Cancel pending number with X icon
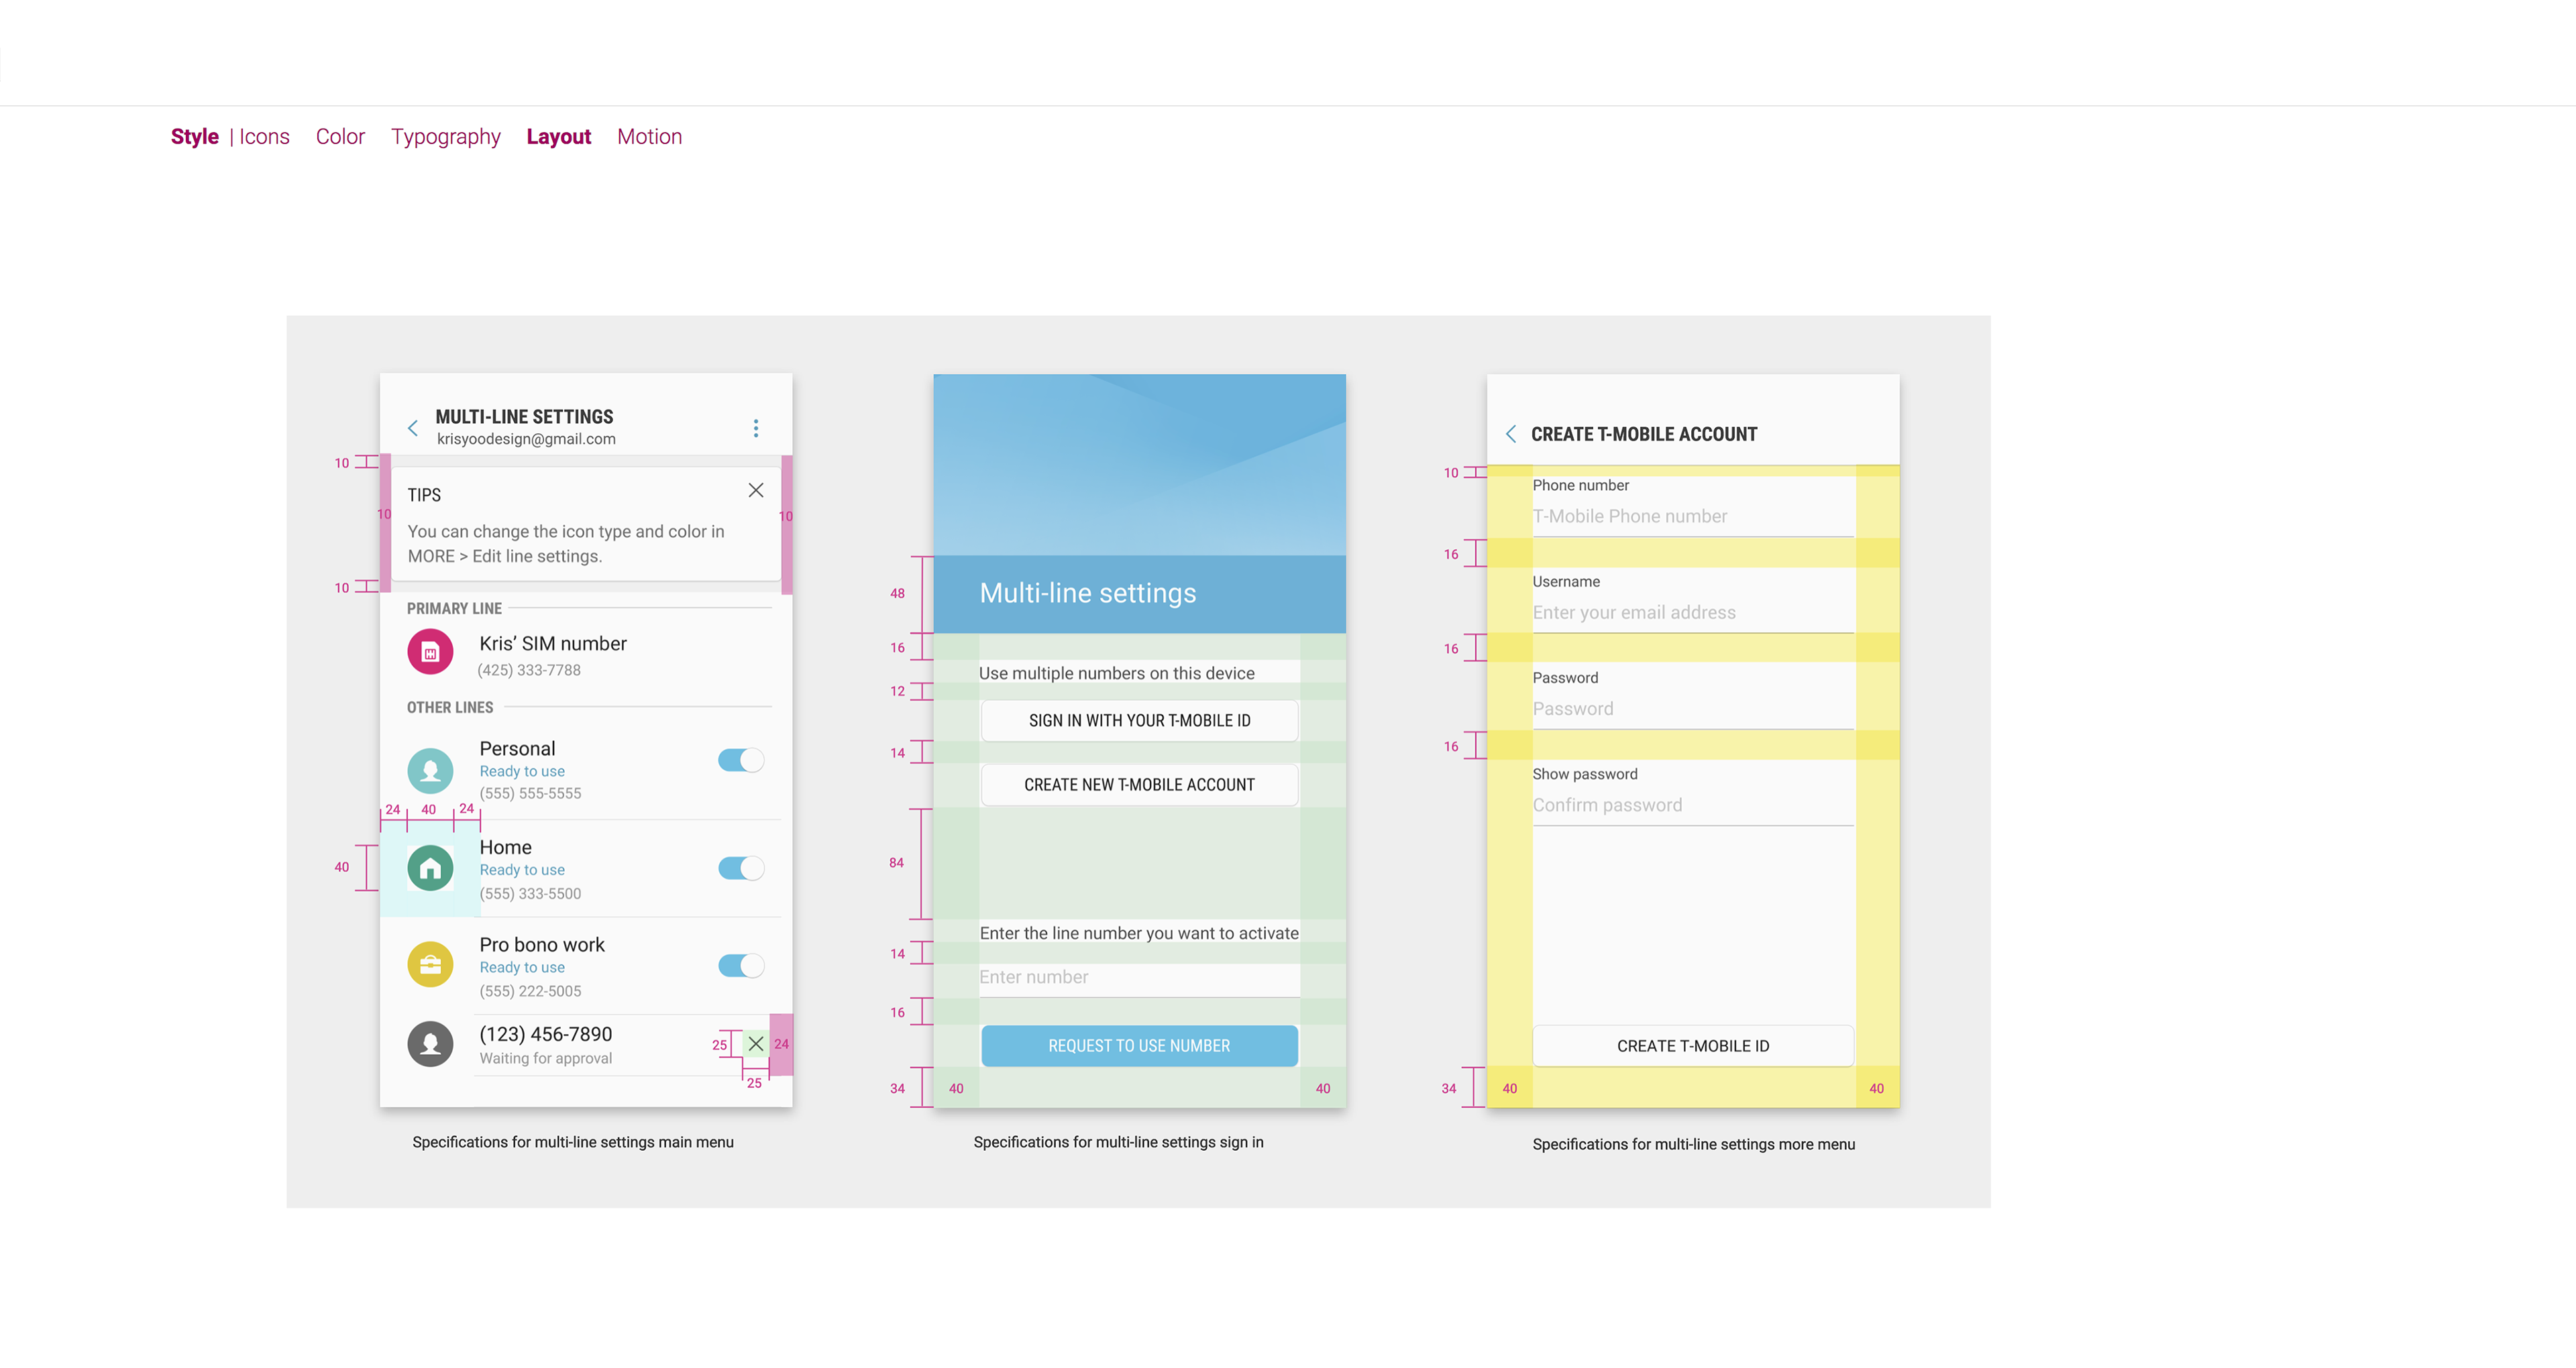Image resolution: width=2576 pixels, height=1368 pixels. [x=756, y=1044]
